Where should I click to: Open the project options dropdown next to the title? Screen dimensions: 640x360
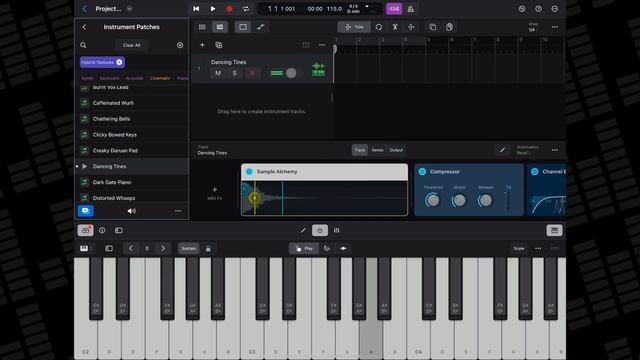pos(129,9)
